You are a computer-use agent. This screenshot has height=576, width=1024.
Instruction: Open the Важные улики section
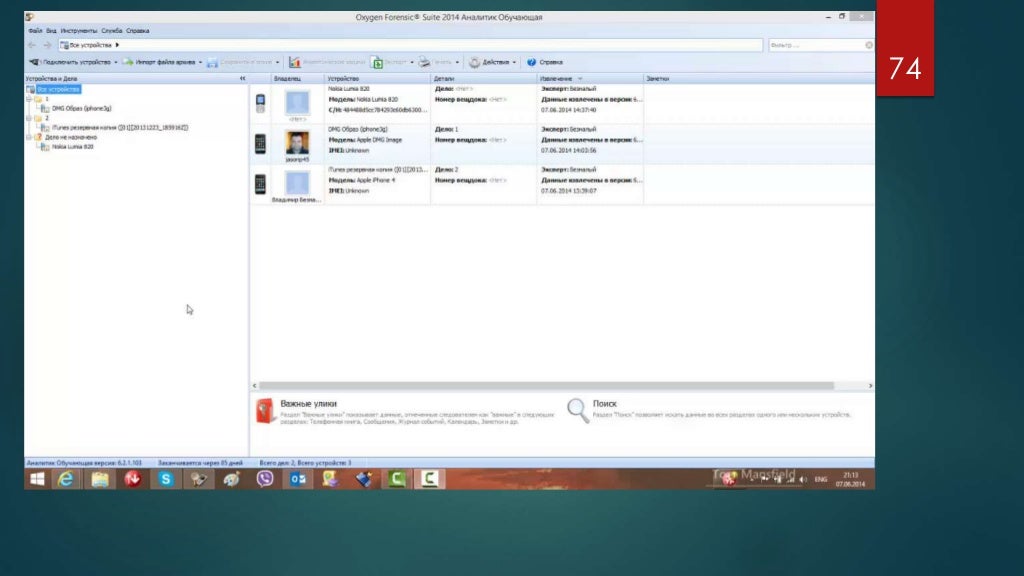pyautogui.click(x=308, y=404)
